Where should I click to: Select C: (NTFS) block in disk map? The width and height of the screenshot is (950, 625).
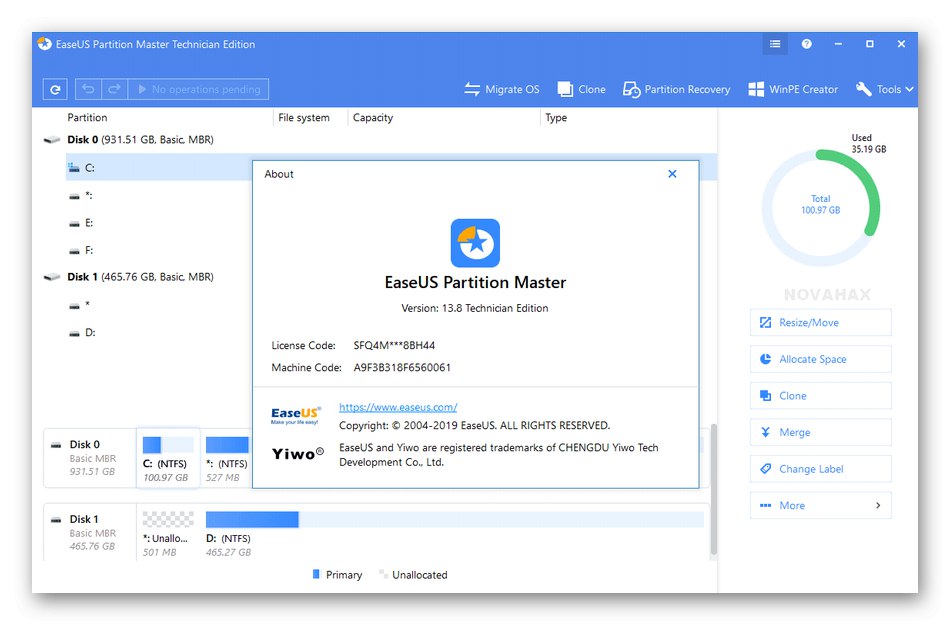[x=168, y=458]
